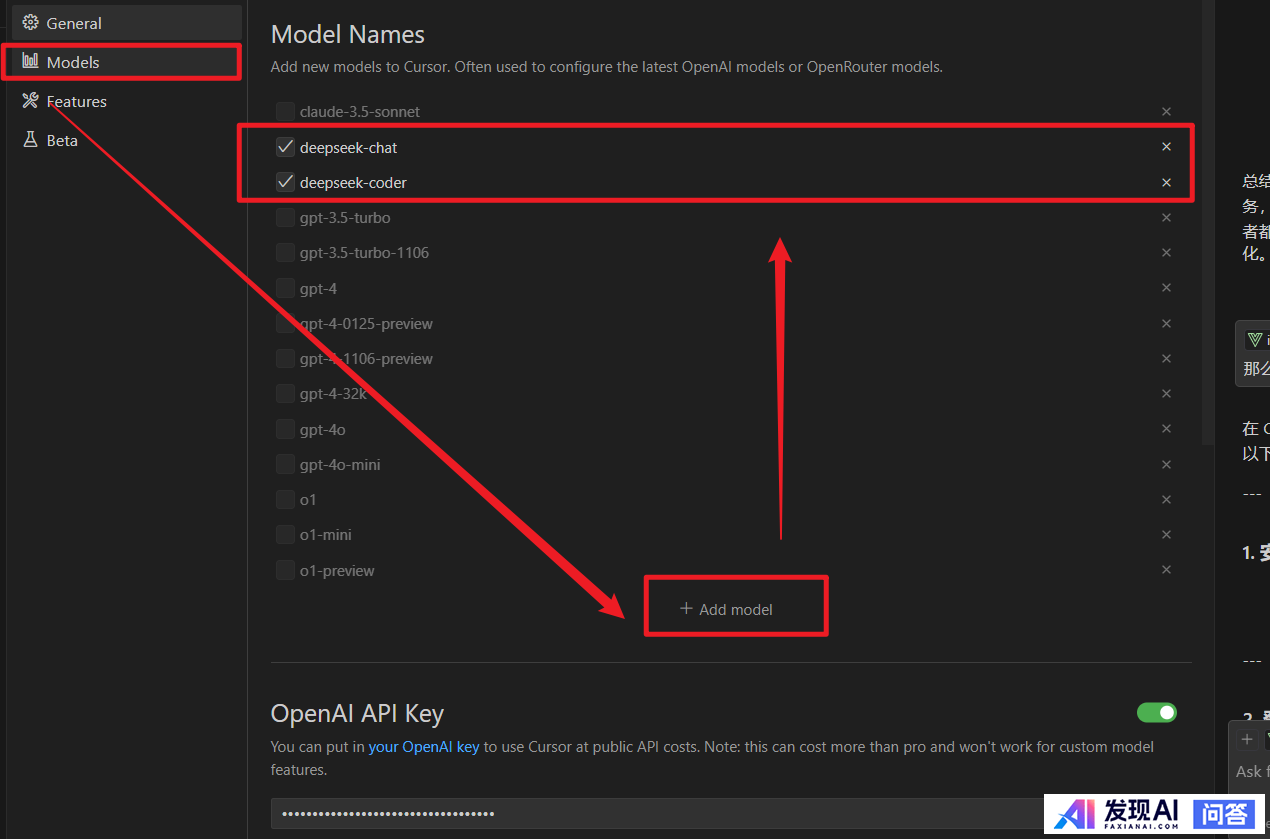Remove the o1 model
This screenshot has width=1270, height=839.
pyautogui.click(x=1166, y=499)
